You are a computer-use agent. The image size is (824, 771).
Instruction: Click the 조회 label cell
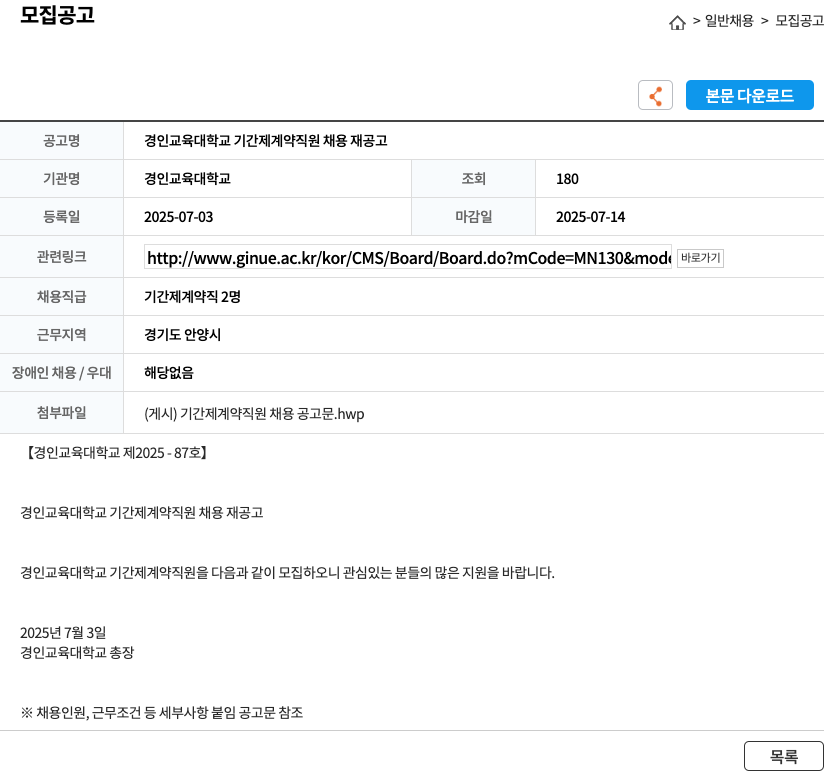pos(473,179)
